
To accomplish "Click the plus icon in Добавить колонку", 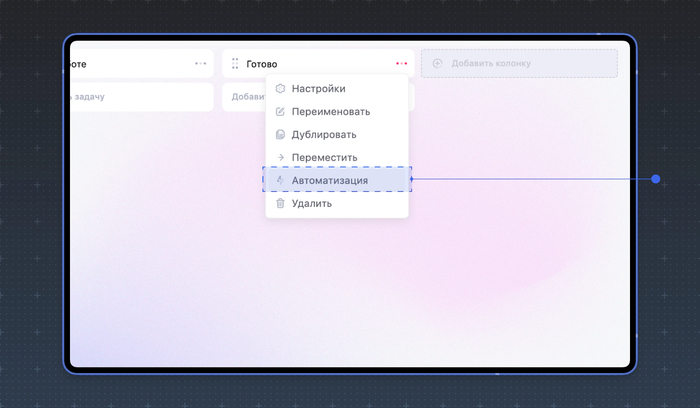I will click(437, 63).
